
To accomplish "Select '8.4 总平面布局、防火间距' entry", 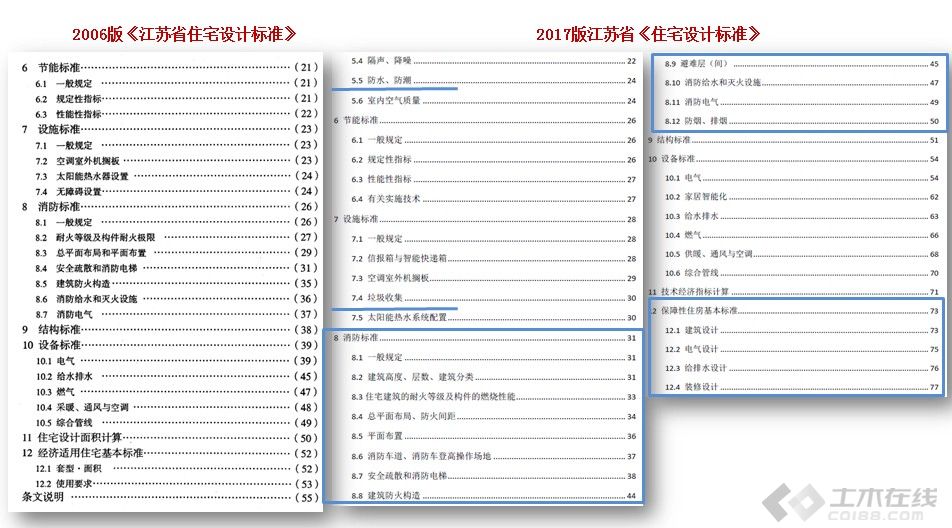I will 403,416.
